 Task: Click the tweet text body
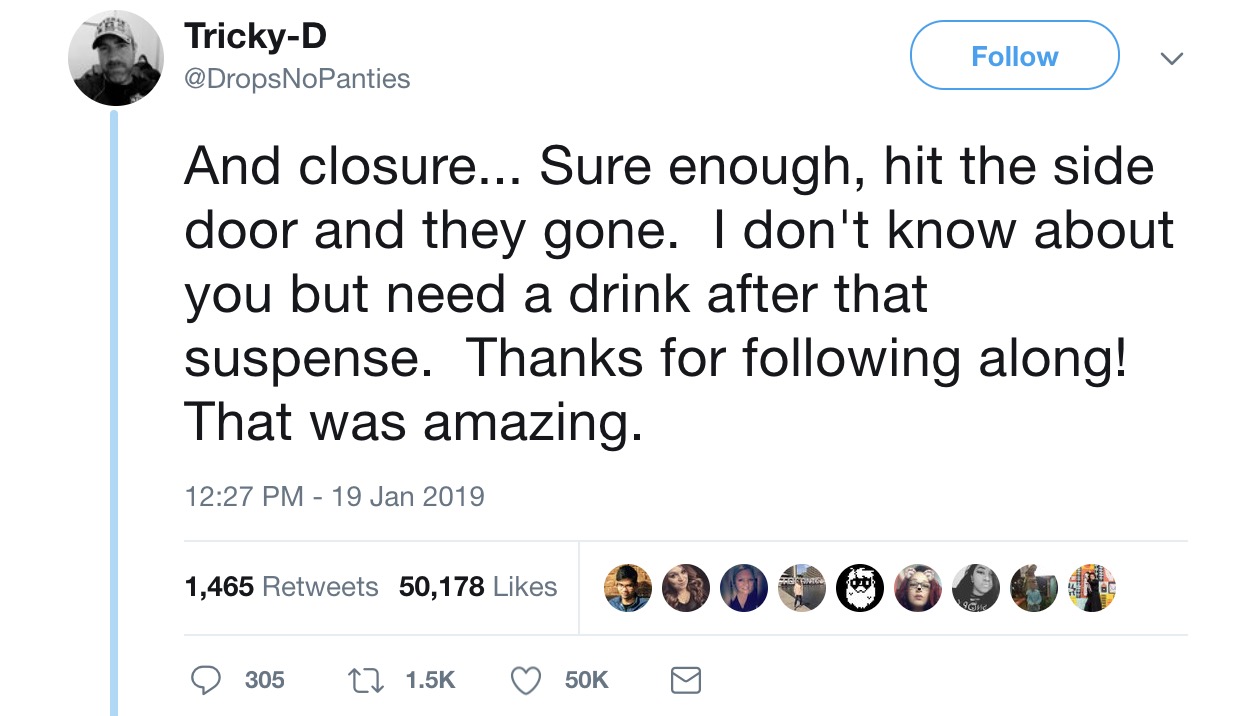click(x=670, y=295)
